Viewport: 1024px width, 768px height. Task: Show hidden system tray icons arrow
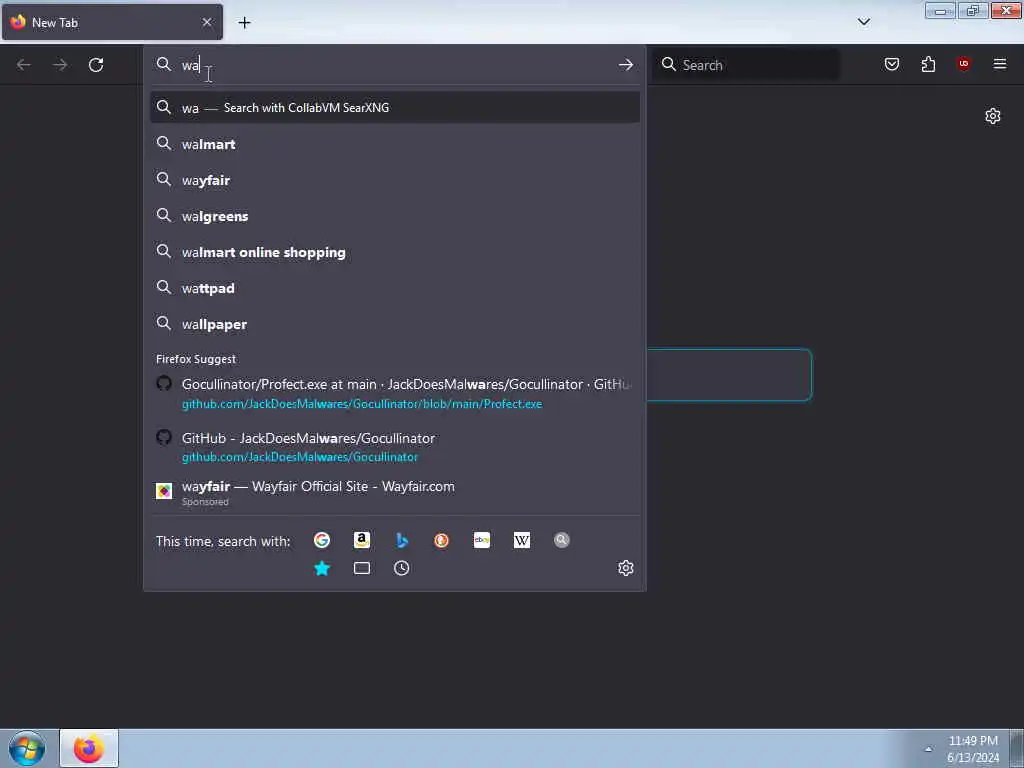928,749
